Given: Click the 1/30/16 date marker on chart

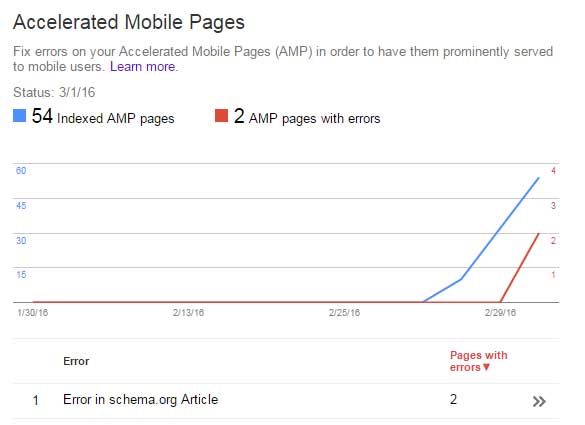Looking at the screenshot, I should point(33,312).
